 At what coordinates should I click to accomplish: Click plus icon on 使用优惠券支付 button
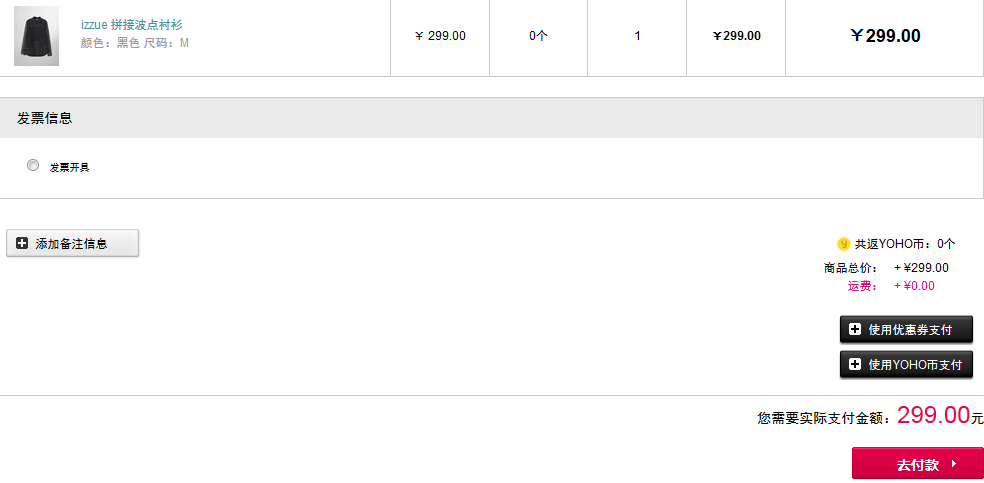pyautogui.click(x=855, y=329)
